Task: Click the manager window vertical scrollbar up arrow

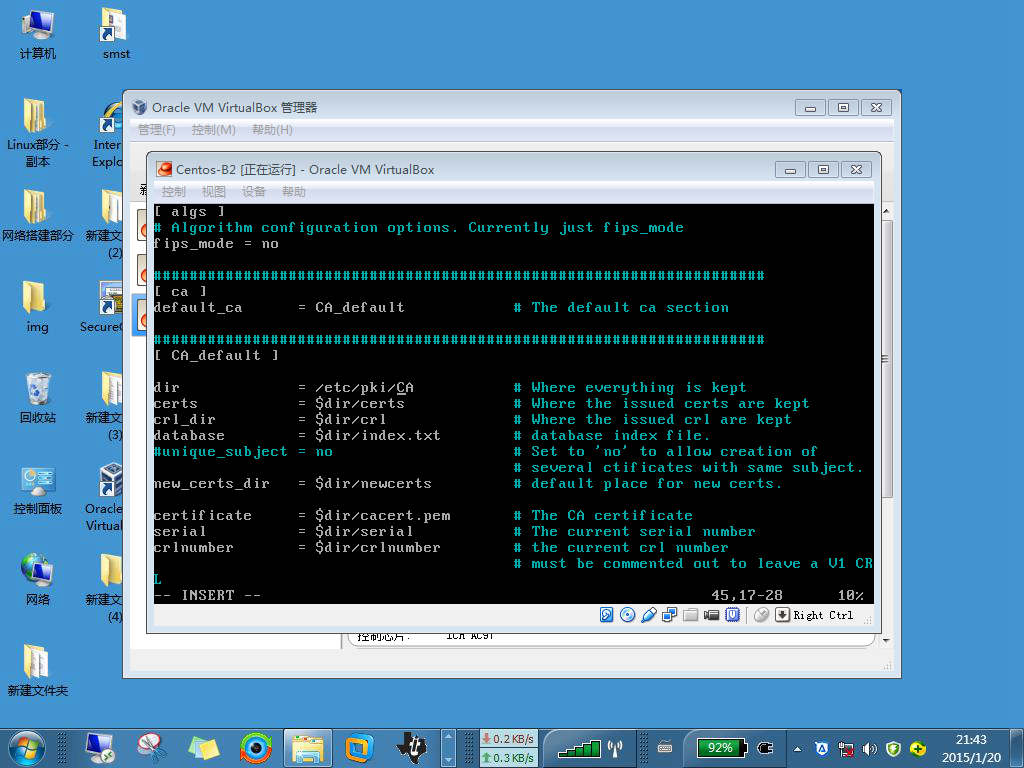Action: [x=886, y=212]
